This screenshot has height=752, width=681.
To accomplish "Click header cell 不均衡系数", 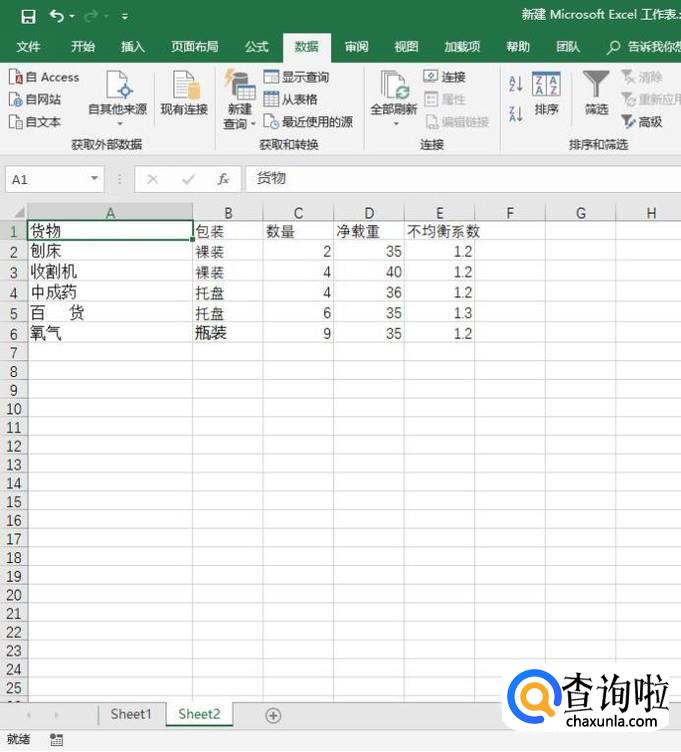I will point(440,231).
